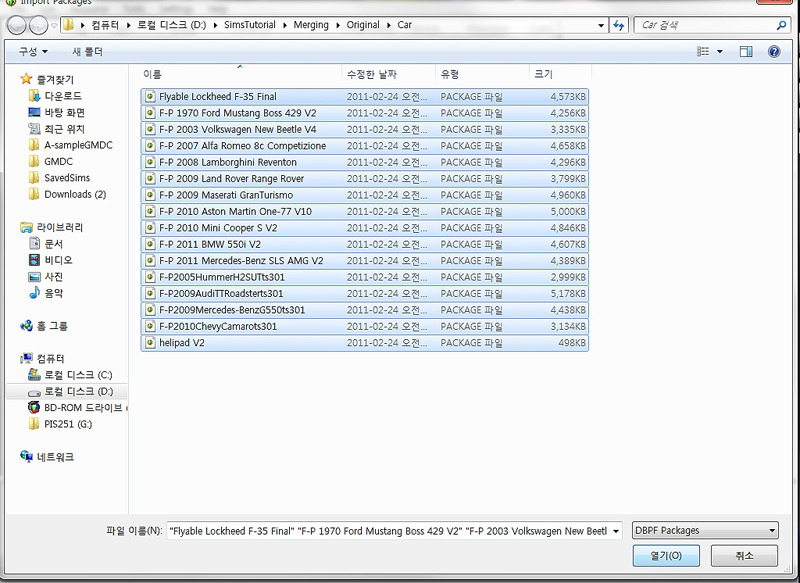The height and width of the screenshot is (583, 800).
Task: Sort by the 수정한 날짜 date column header
Action: pyautogui.click(x=388, y=74)
